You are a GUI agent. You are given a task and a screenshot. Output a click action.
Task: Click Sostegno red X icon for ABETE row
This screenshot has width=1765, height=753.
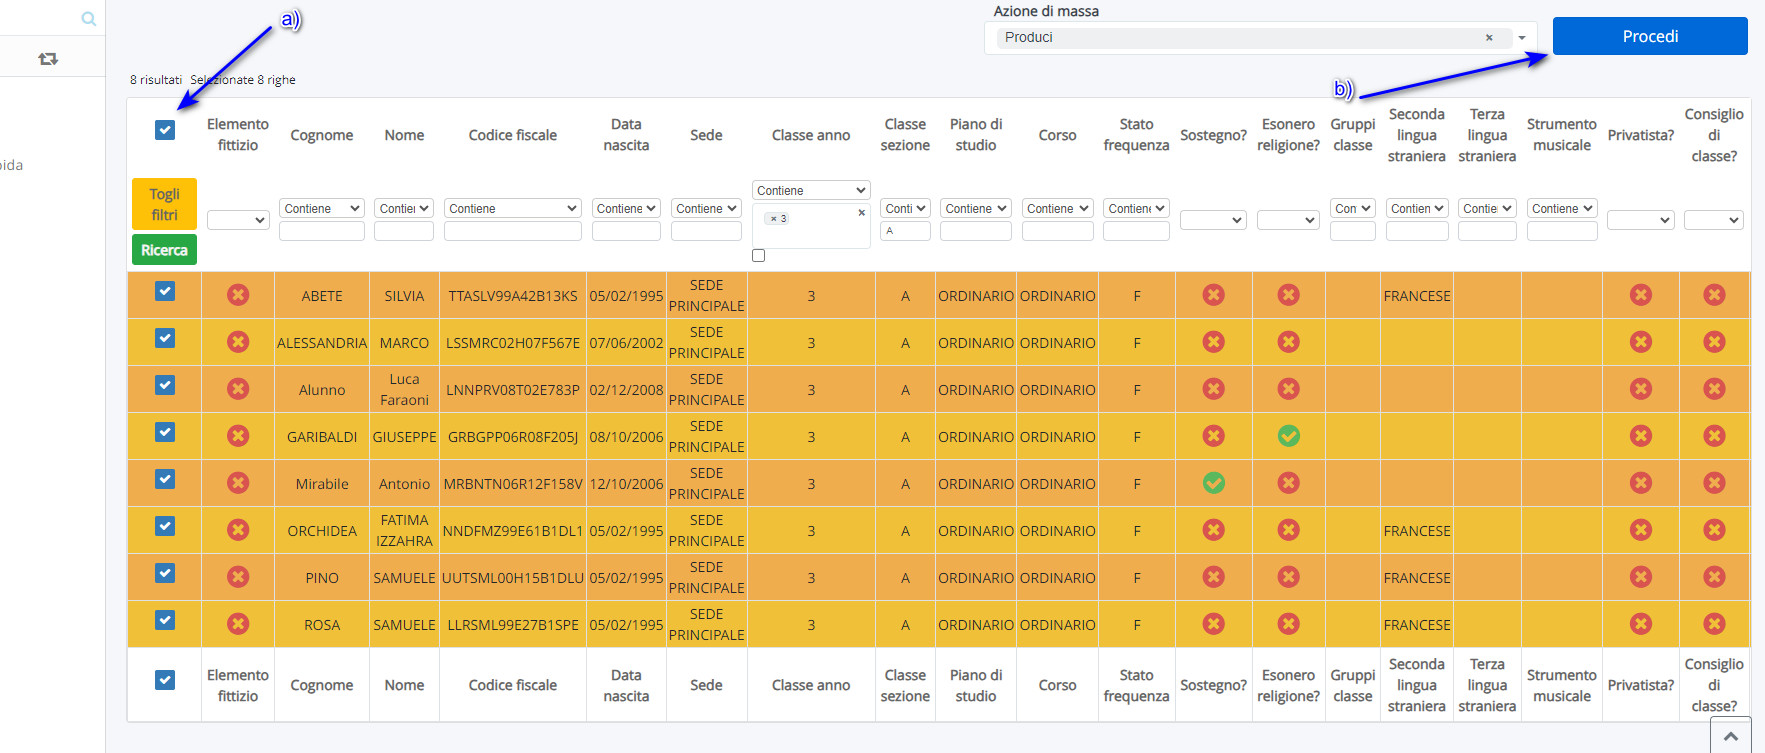tap(1214, 295)
